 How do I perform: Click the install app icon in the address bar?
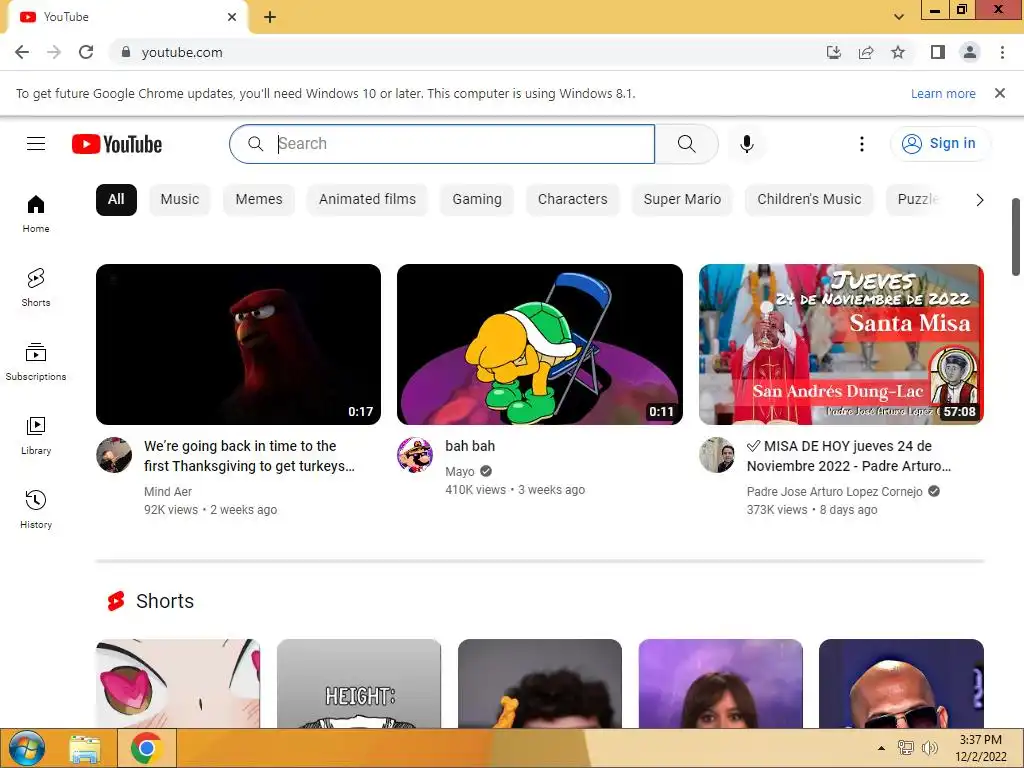833,52
